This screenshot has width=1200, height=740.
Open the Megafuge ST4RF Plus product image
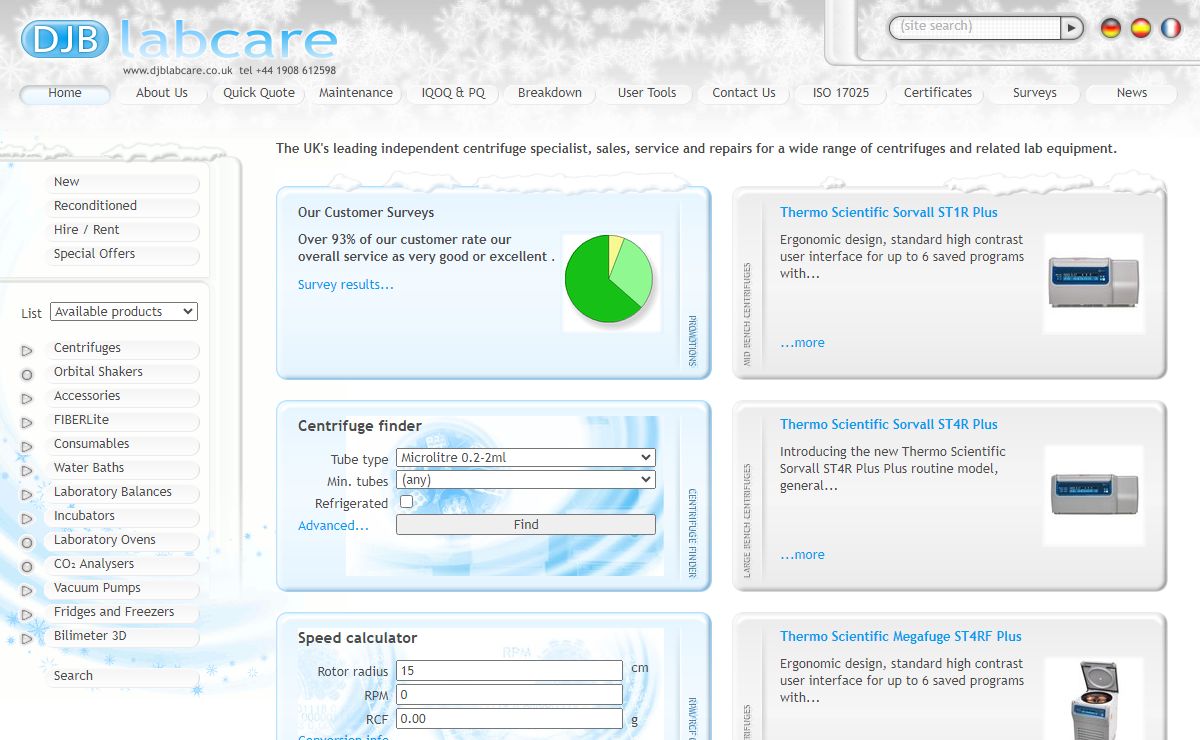pyautogui.click(x=1093, y=698)
